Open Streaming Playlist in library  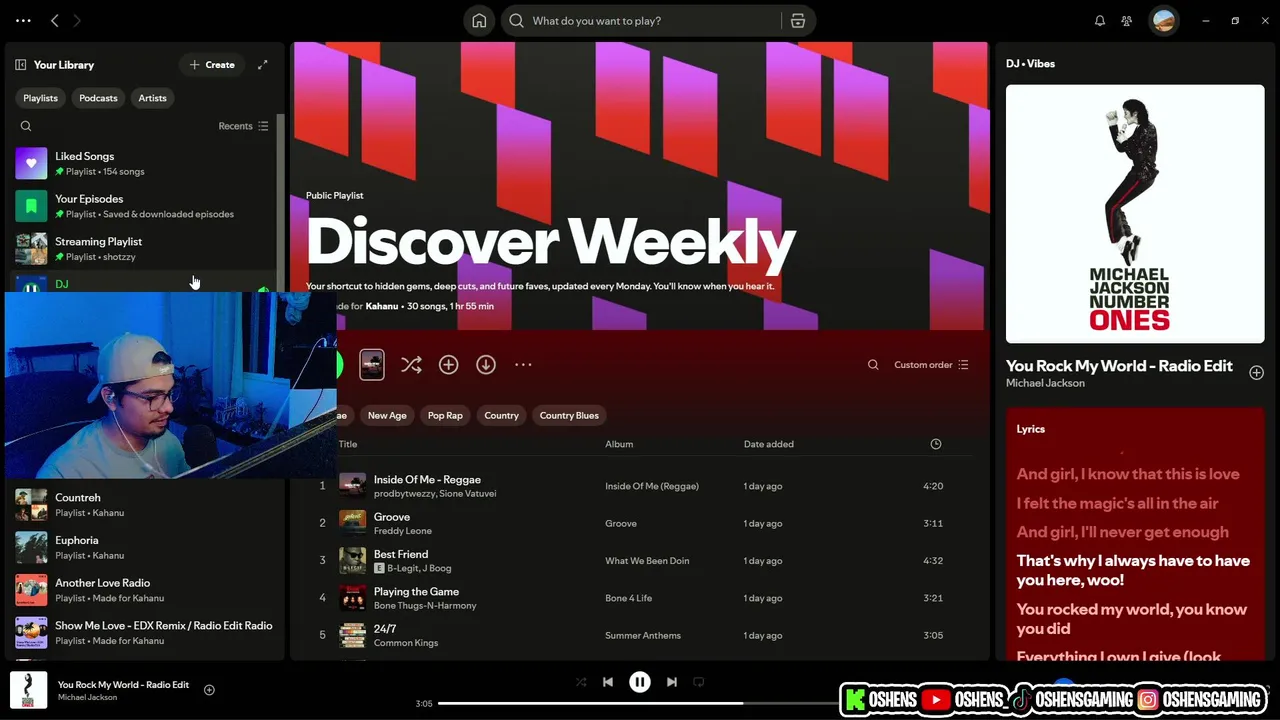click(145, 249)
